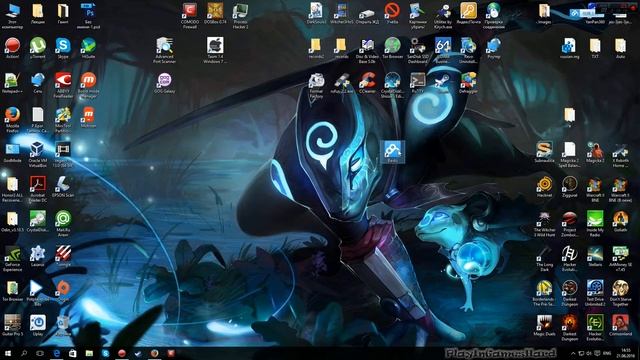Open the Guitar Pro 5 shortcut
Viewport: 640px width, 360px height.
point(12,325)
